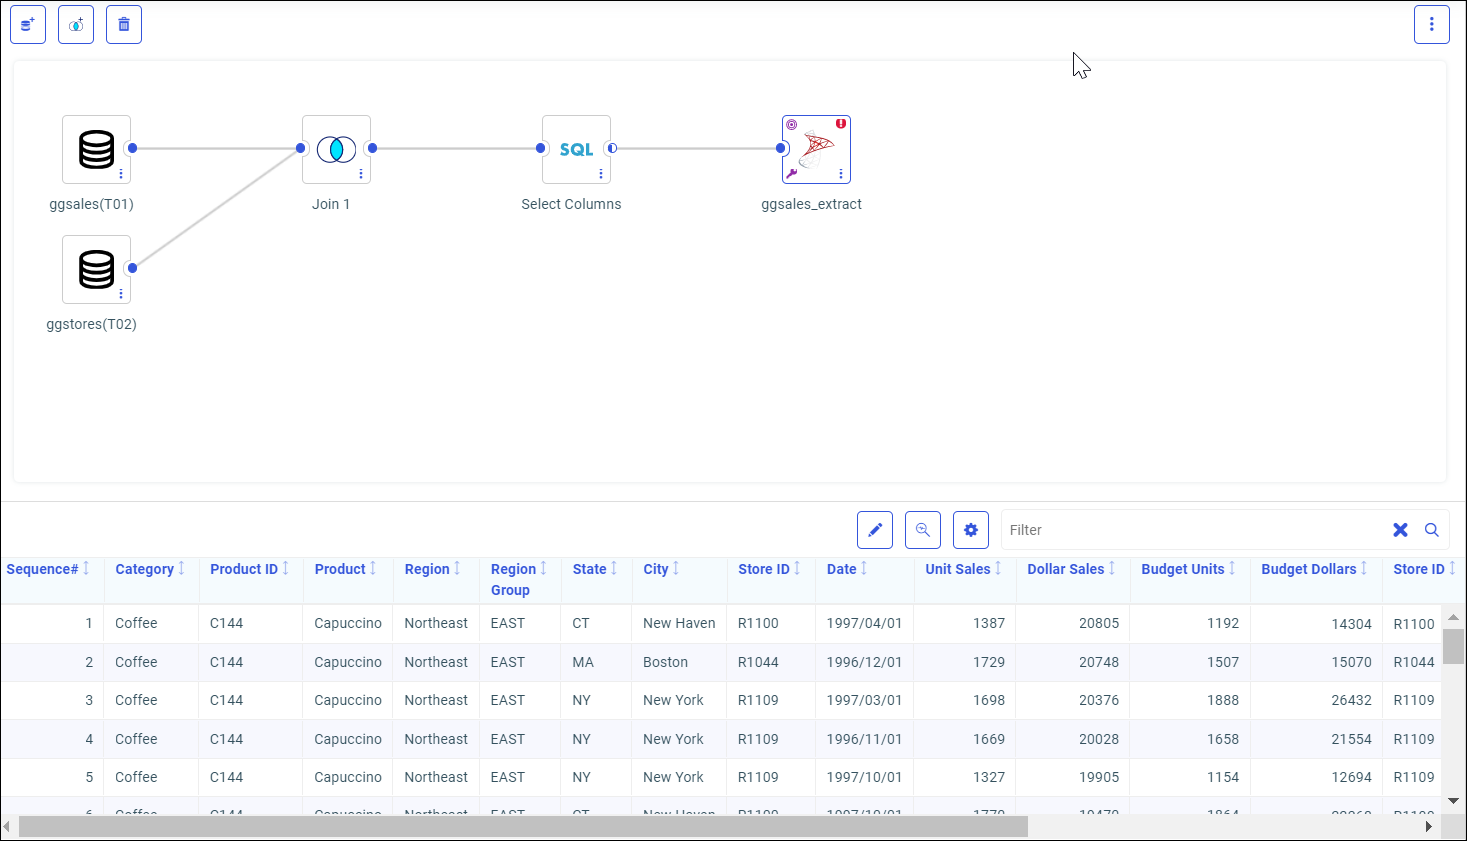Image resolution: width=1467 pixels, height=841 pixels.
Task: Select the "Boston" city cell
Action: 665,662
